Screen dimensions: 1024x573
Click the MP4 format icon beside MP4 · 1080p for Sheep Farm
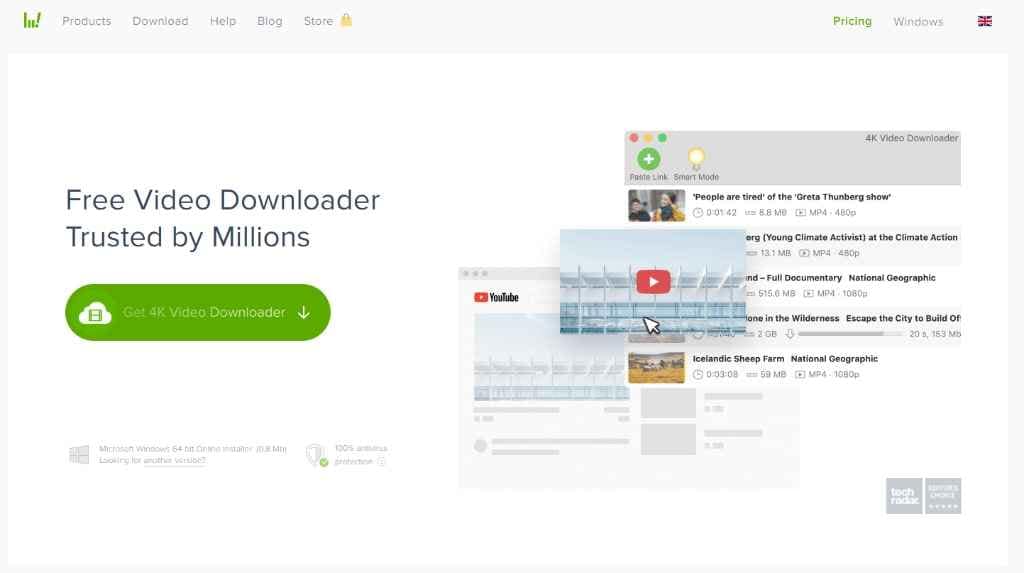800,374
